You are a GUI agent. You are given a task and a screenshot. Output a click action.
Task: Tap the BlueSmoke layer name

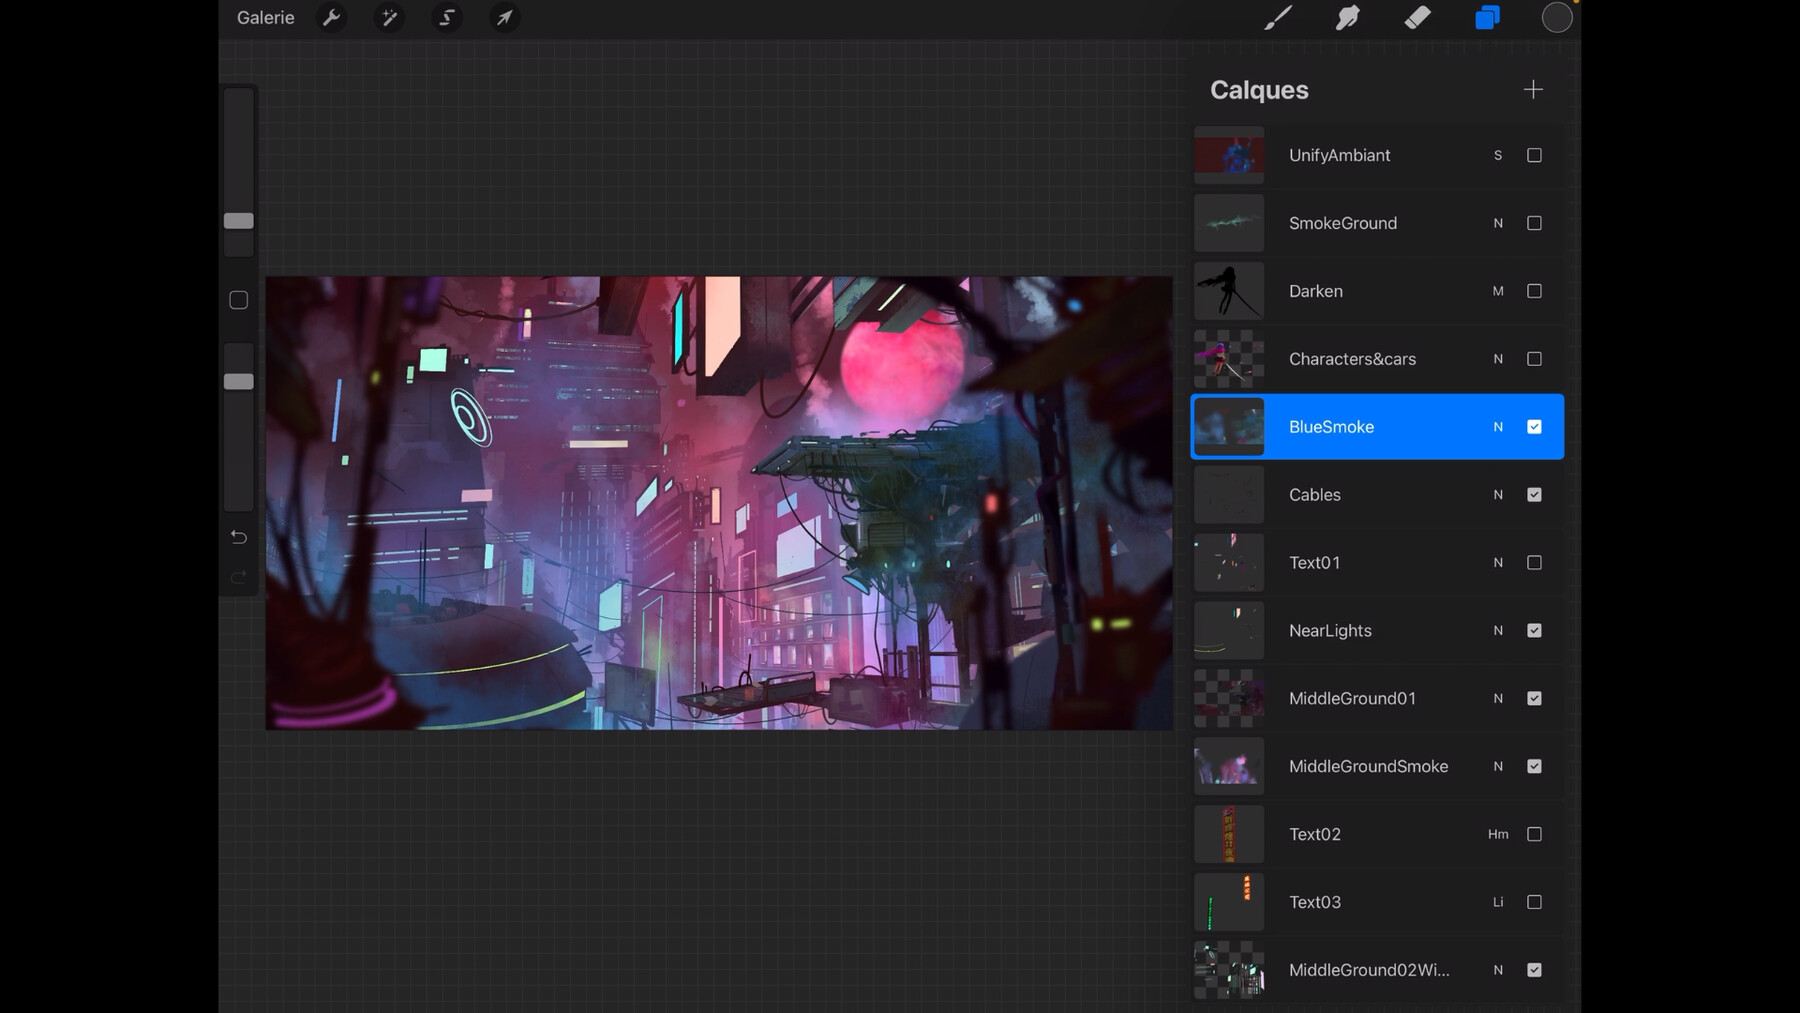pos(1331,427)
